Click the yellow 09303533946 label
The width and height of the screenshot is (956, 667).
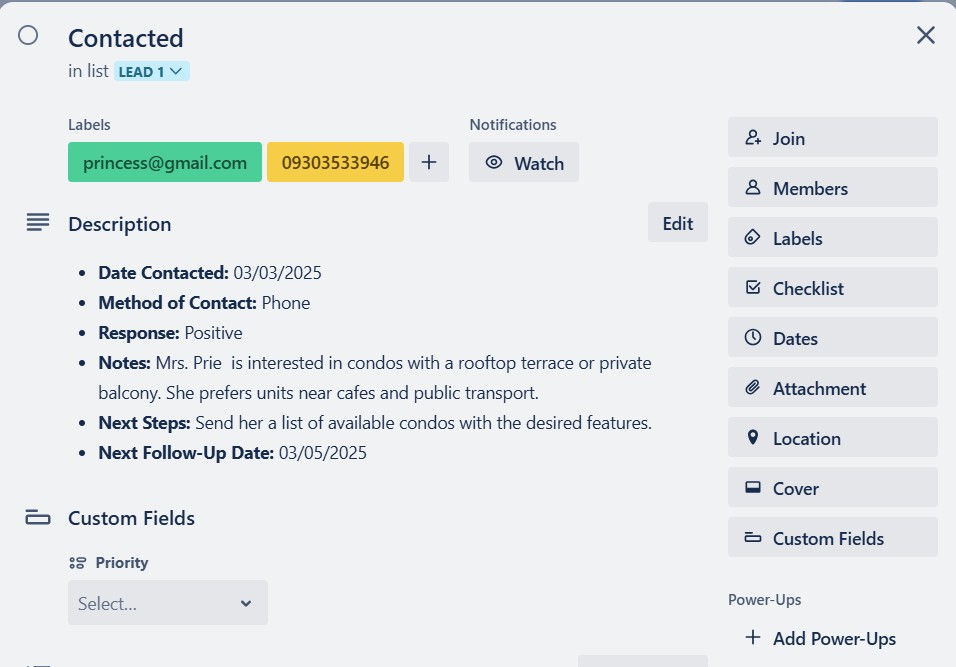point(335,162)
